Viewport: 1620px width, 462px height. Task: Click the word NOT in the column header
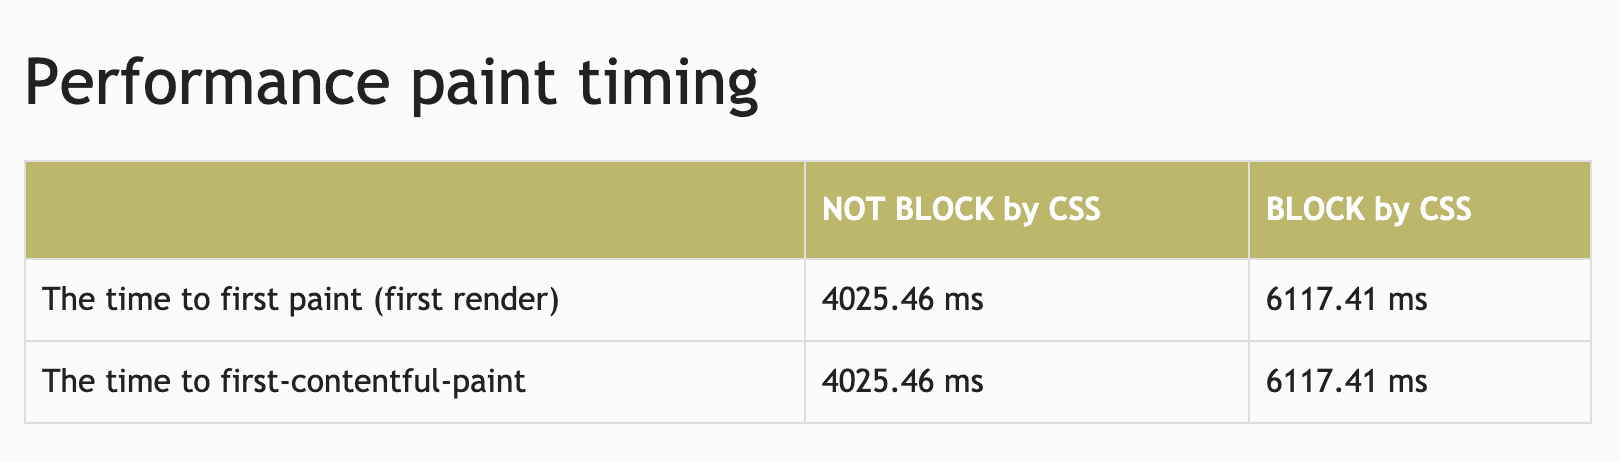click(x=854, y=209)
